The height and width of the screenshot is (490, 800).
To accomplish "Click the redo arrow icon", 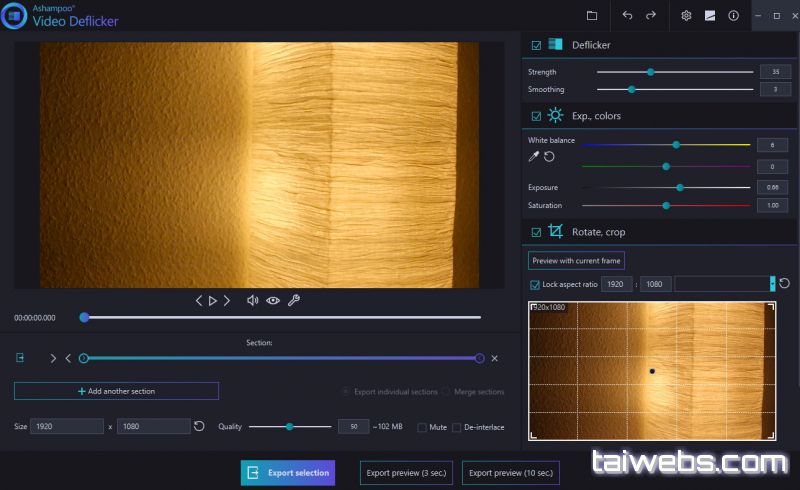I will pos(651,16).
